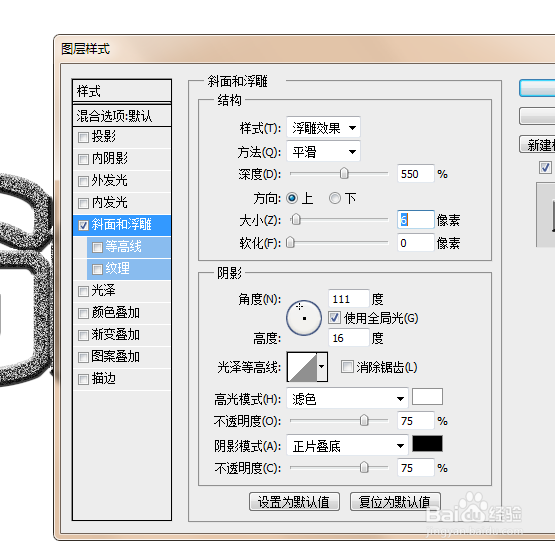
Task: Open the 阴影模式 正片叠底 dropdown
Action: tap(347, 446)
